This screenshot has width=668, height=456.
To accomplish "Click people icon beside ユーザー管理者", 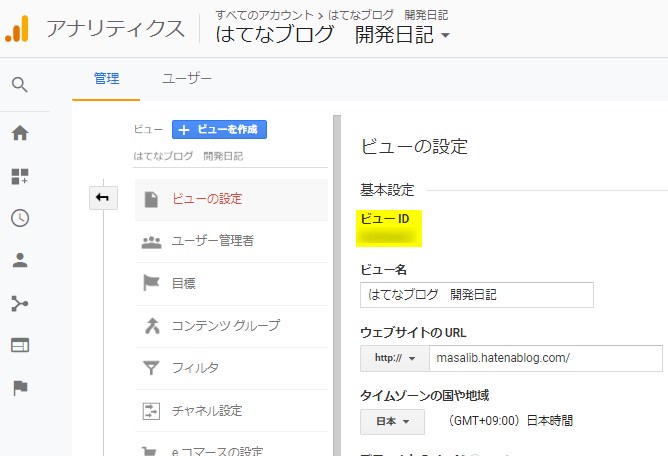I will [x=151, y=242].
